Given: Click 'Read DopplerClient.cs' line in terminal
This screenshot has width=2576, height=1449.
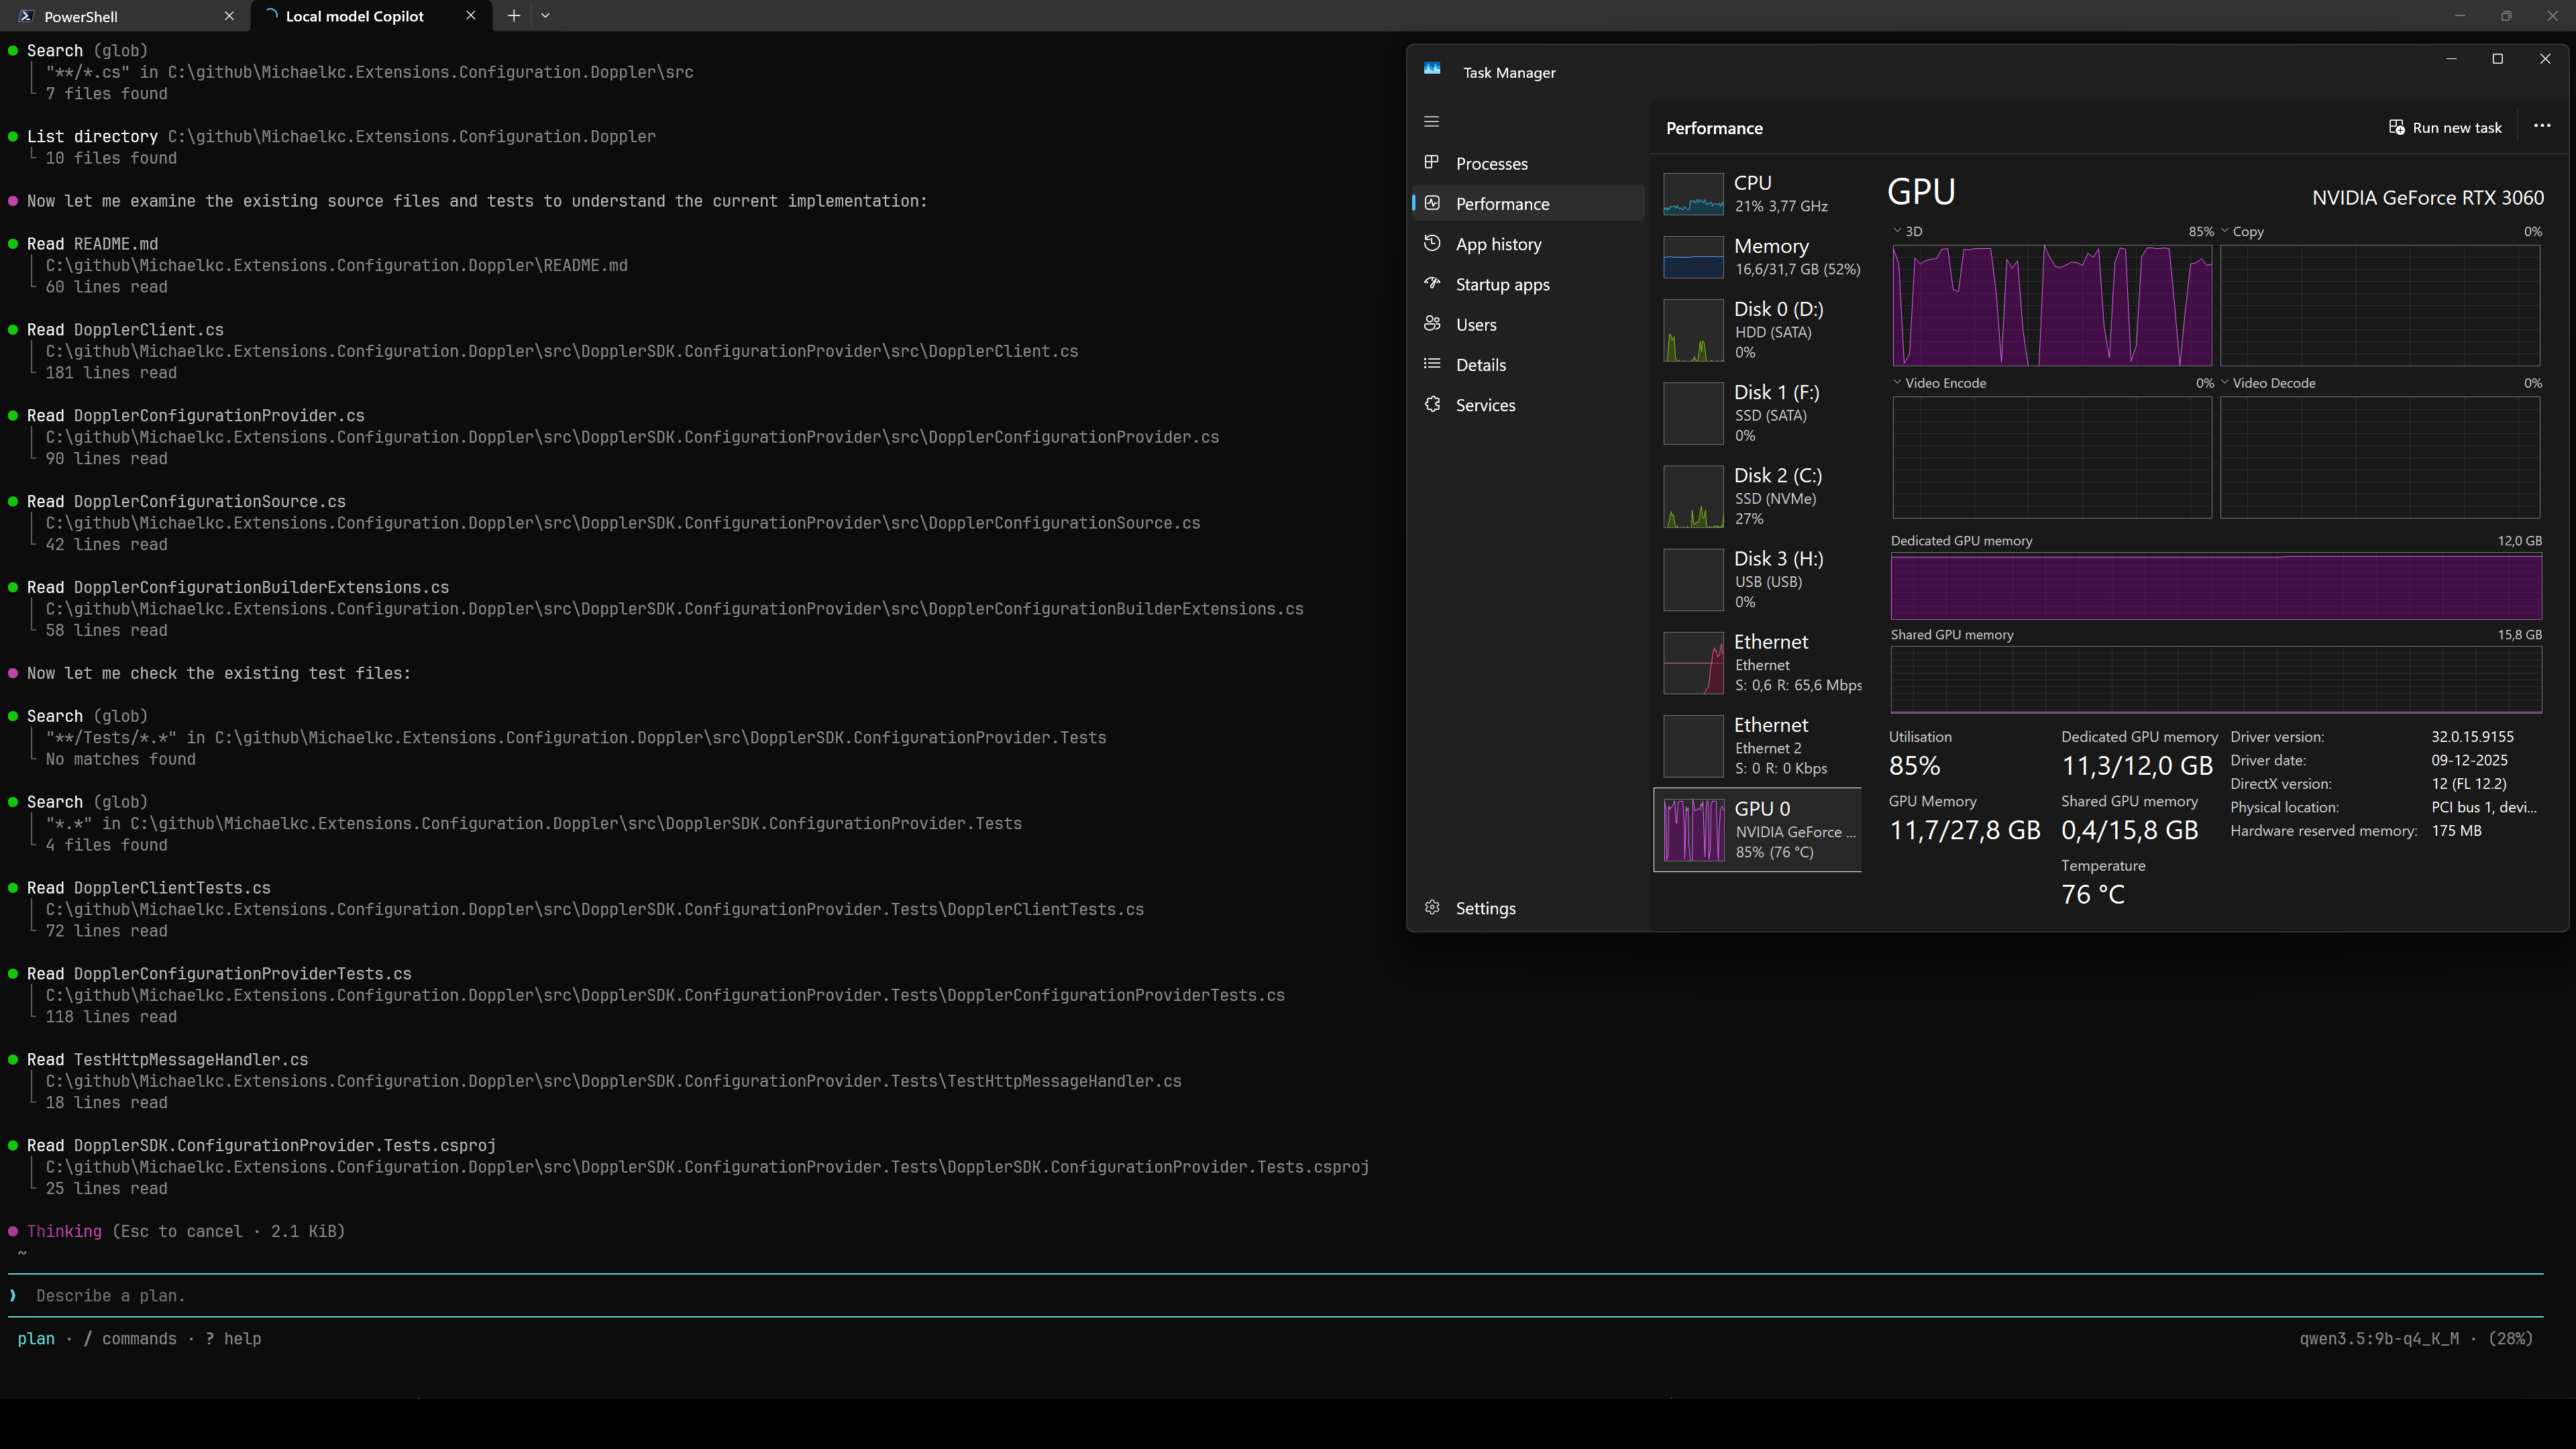Looking at the screenshot, I should (125, 330).
